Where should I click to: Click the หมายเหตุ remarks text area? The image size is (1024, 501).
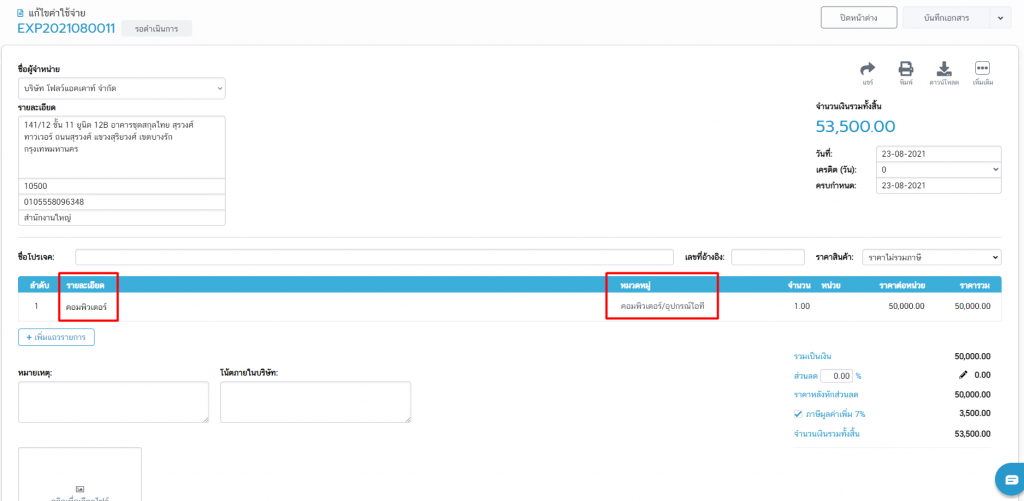pyautogui.click(x=113, y=402)
